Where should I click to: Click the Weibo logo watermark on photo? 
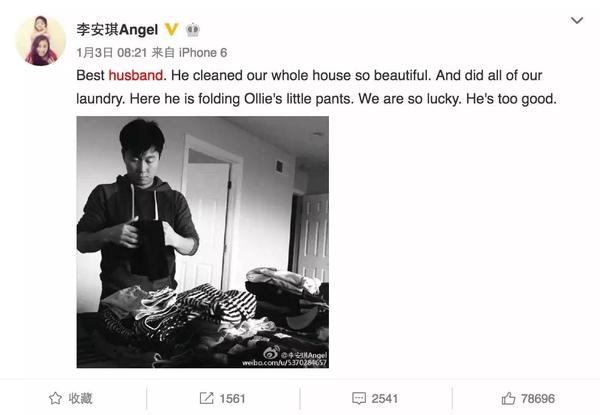tap(271, 353)
